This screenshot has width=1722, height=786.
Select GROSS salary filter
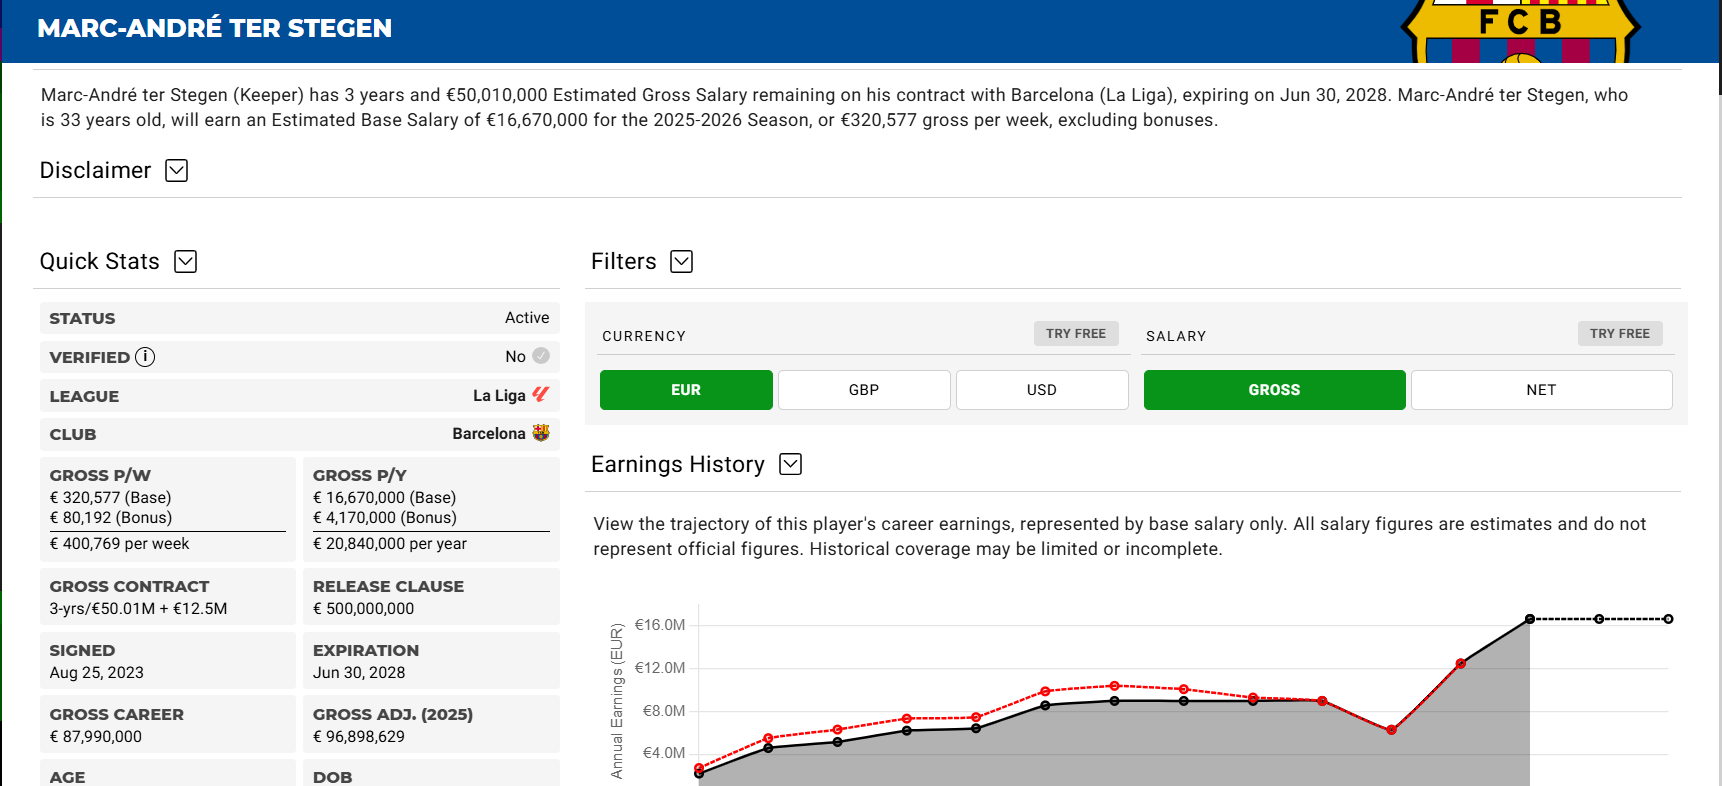coord(1274,390)
